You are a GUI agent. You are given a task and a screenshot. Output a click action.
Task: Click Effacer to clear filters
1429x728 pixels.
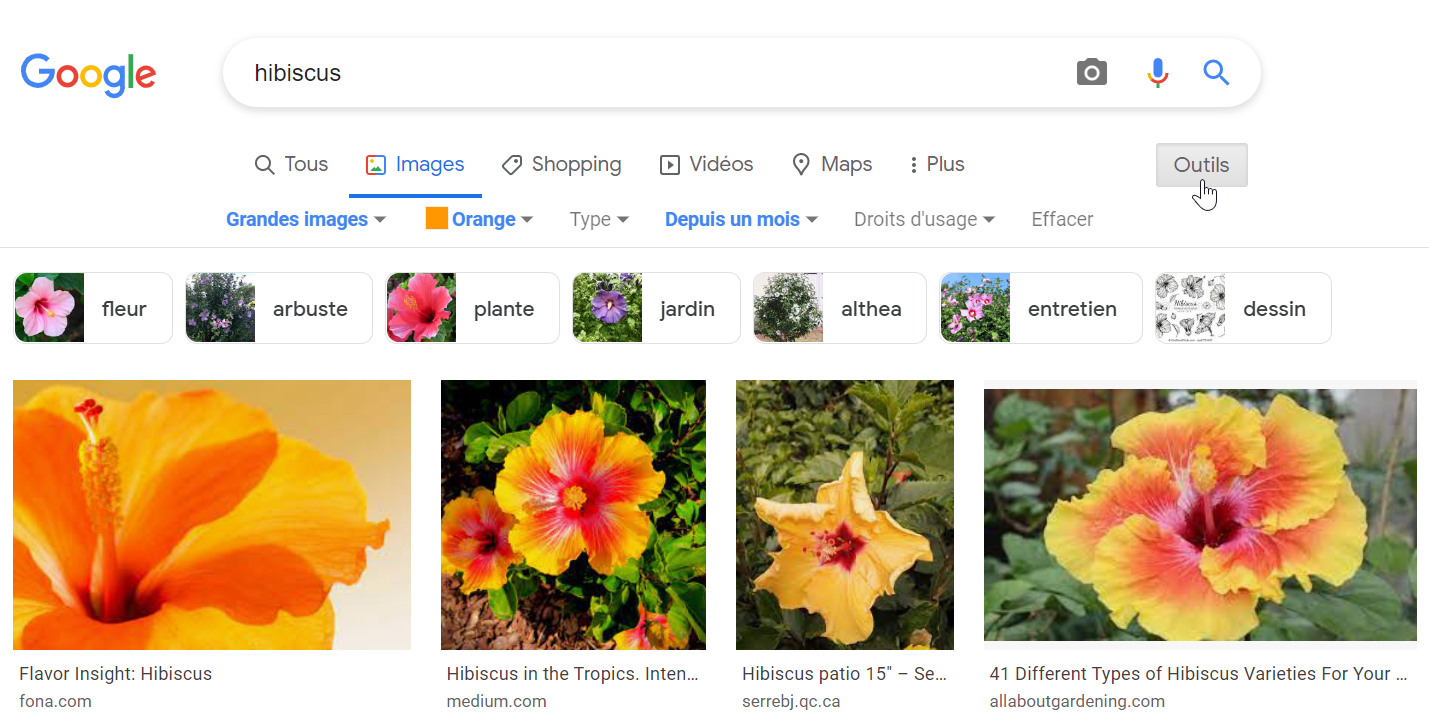click(1062, 220)
